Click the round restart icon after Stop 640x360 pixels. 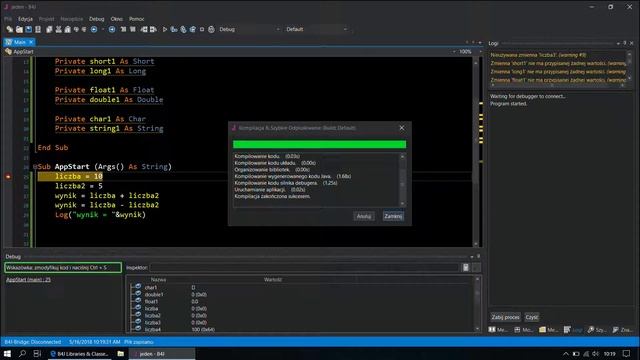(x=211, y=29)
